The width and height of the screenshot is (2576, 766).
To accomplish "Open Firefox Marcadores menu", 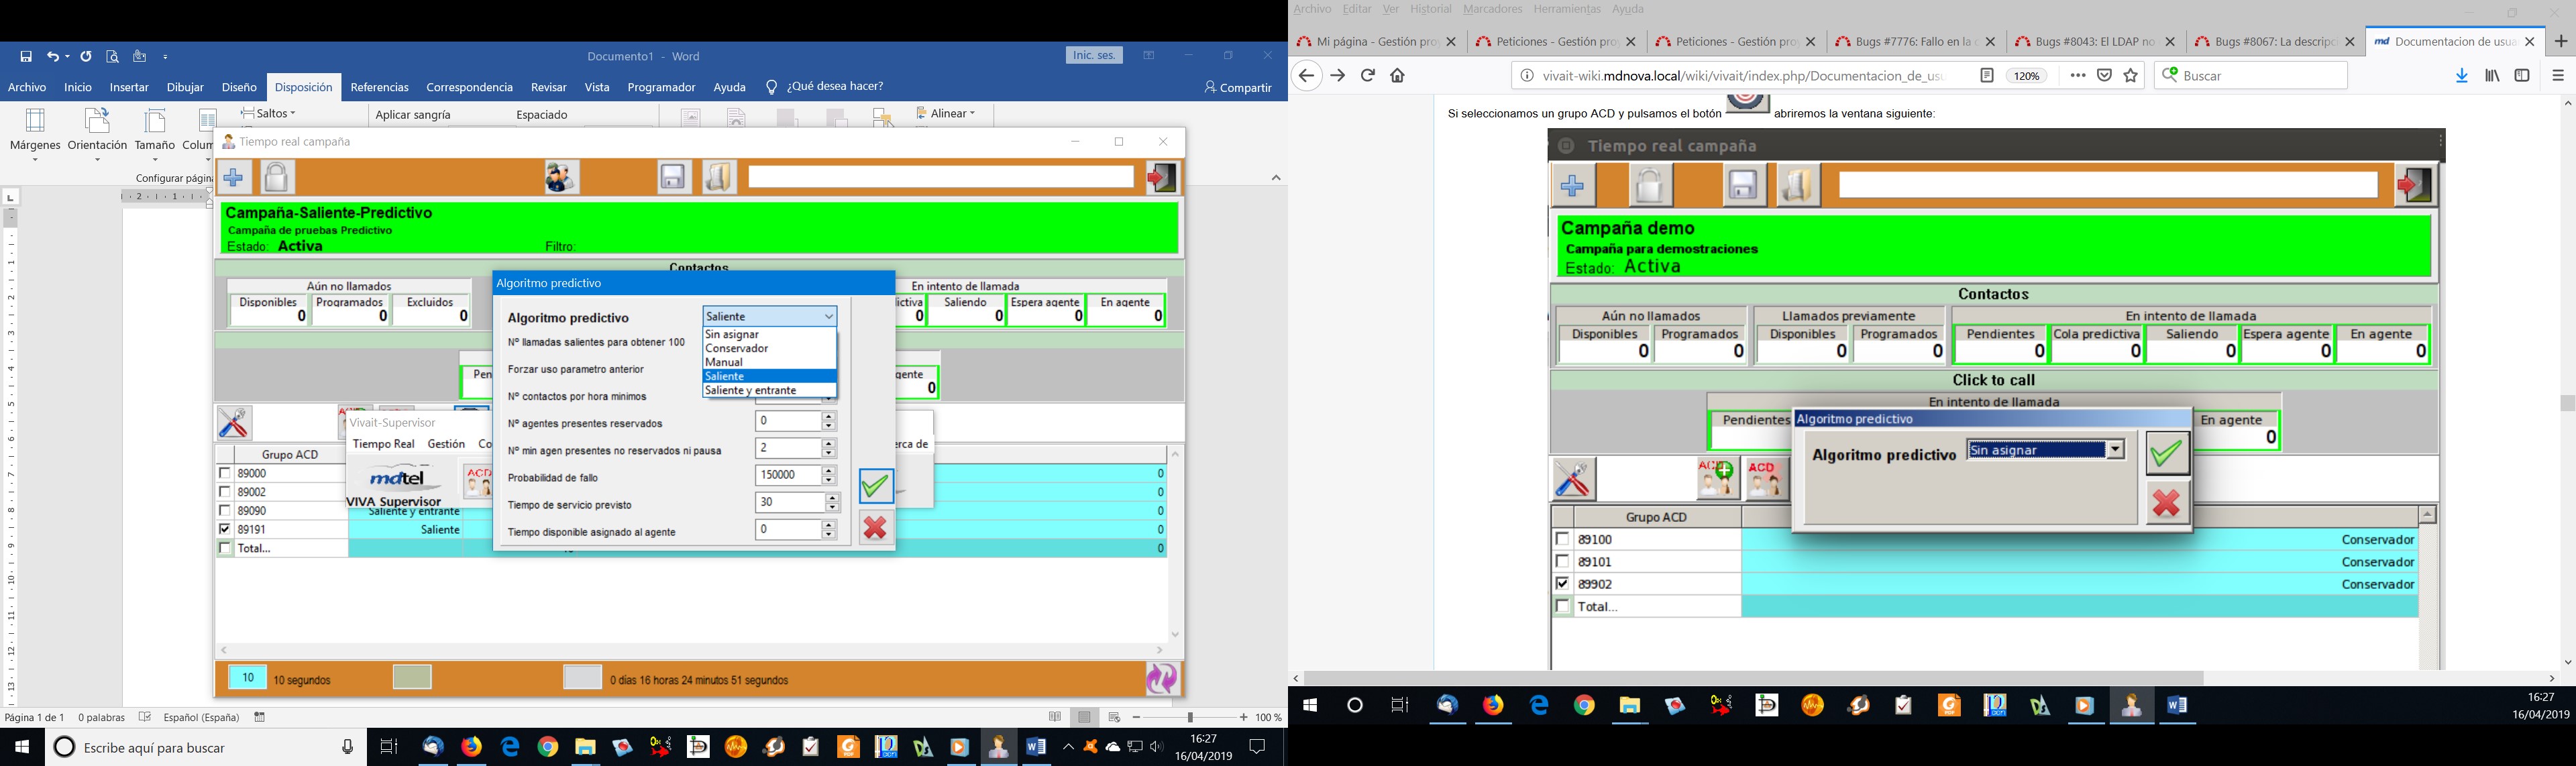I will pos(1492,9).
